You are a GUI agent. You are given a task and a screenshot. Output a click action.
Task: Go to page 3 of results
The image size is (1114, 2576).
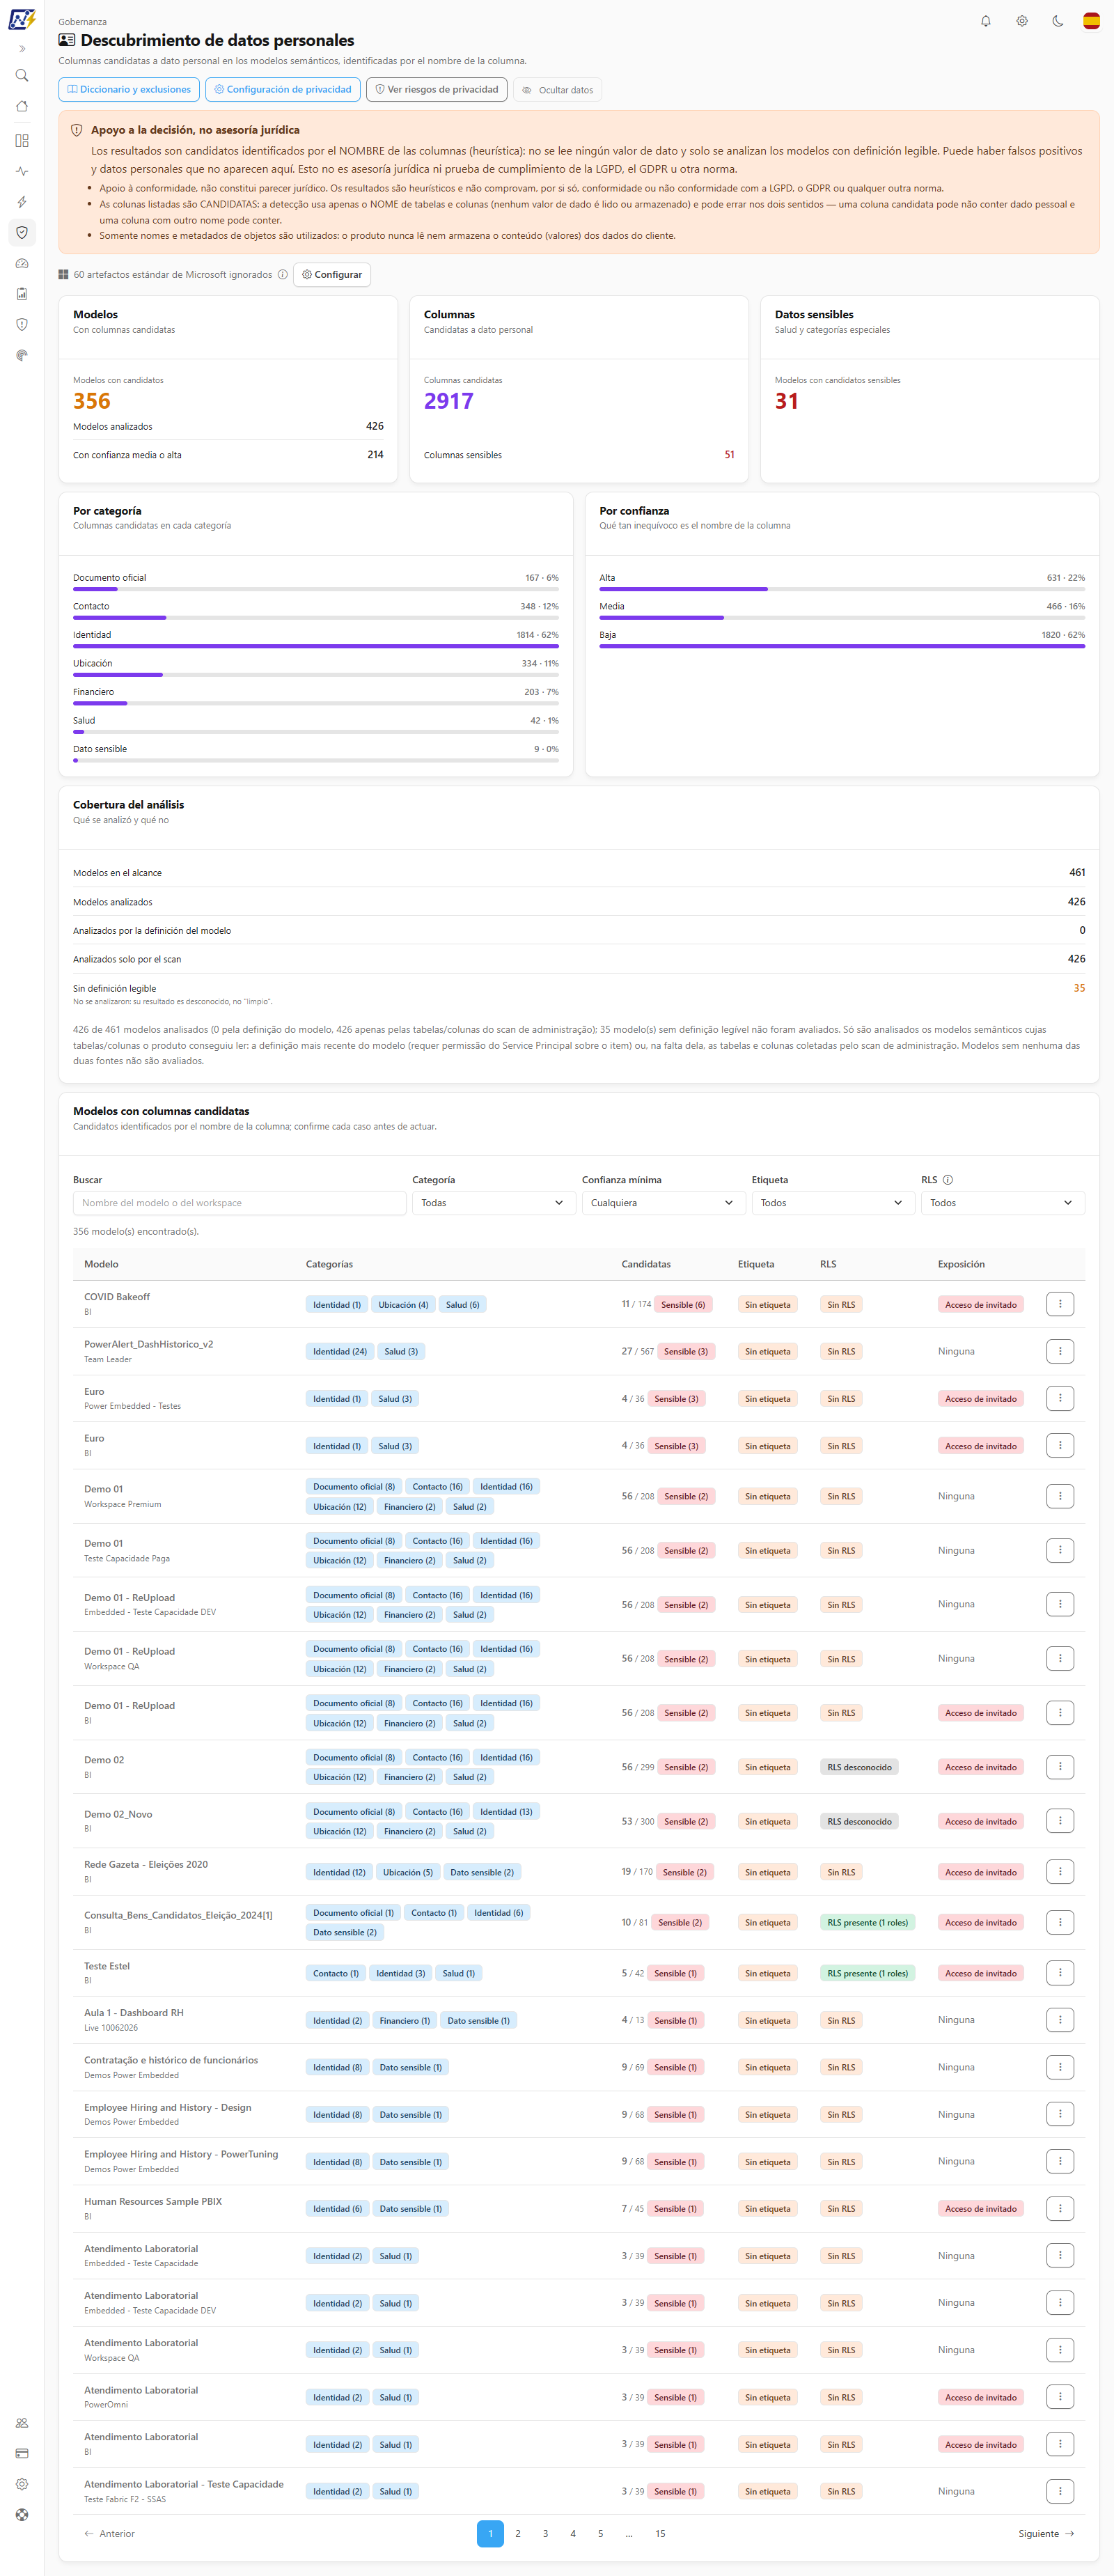click(545, 2534)
